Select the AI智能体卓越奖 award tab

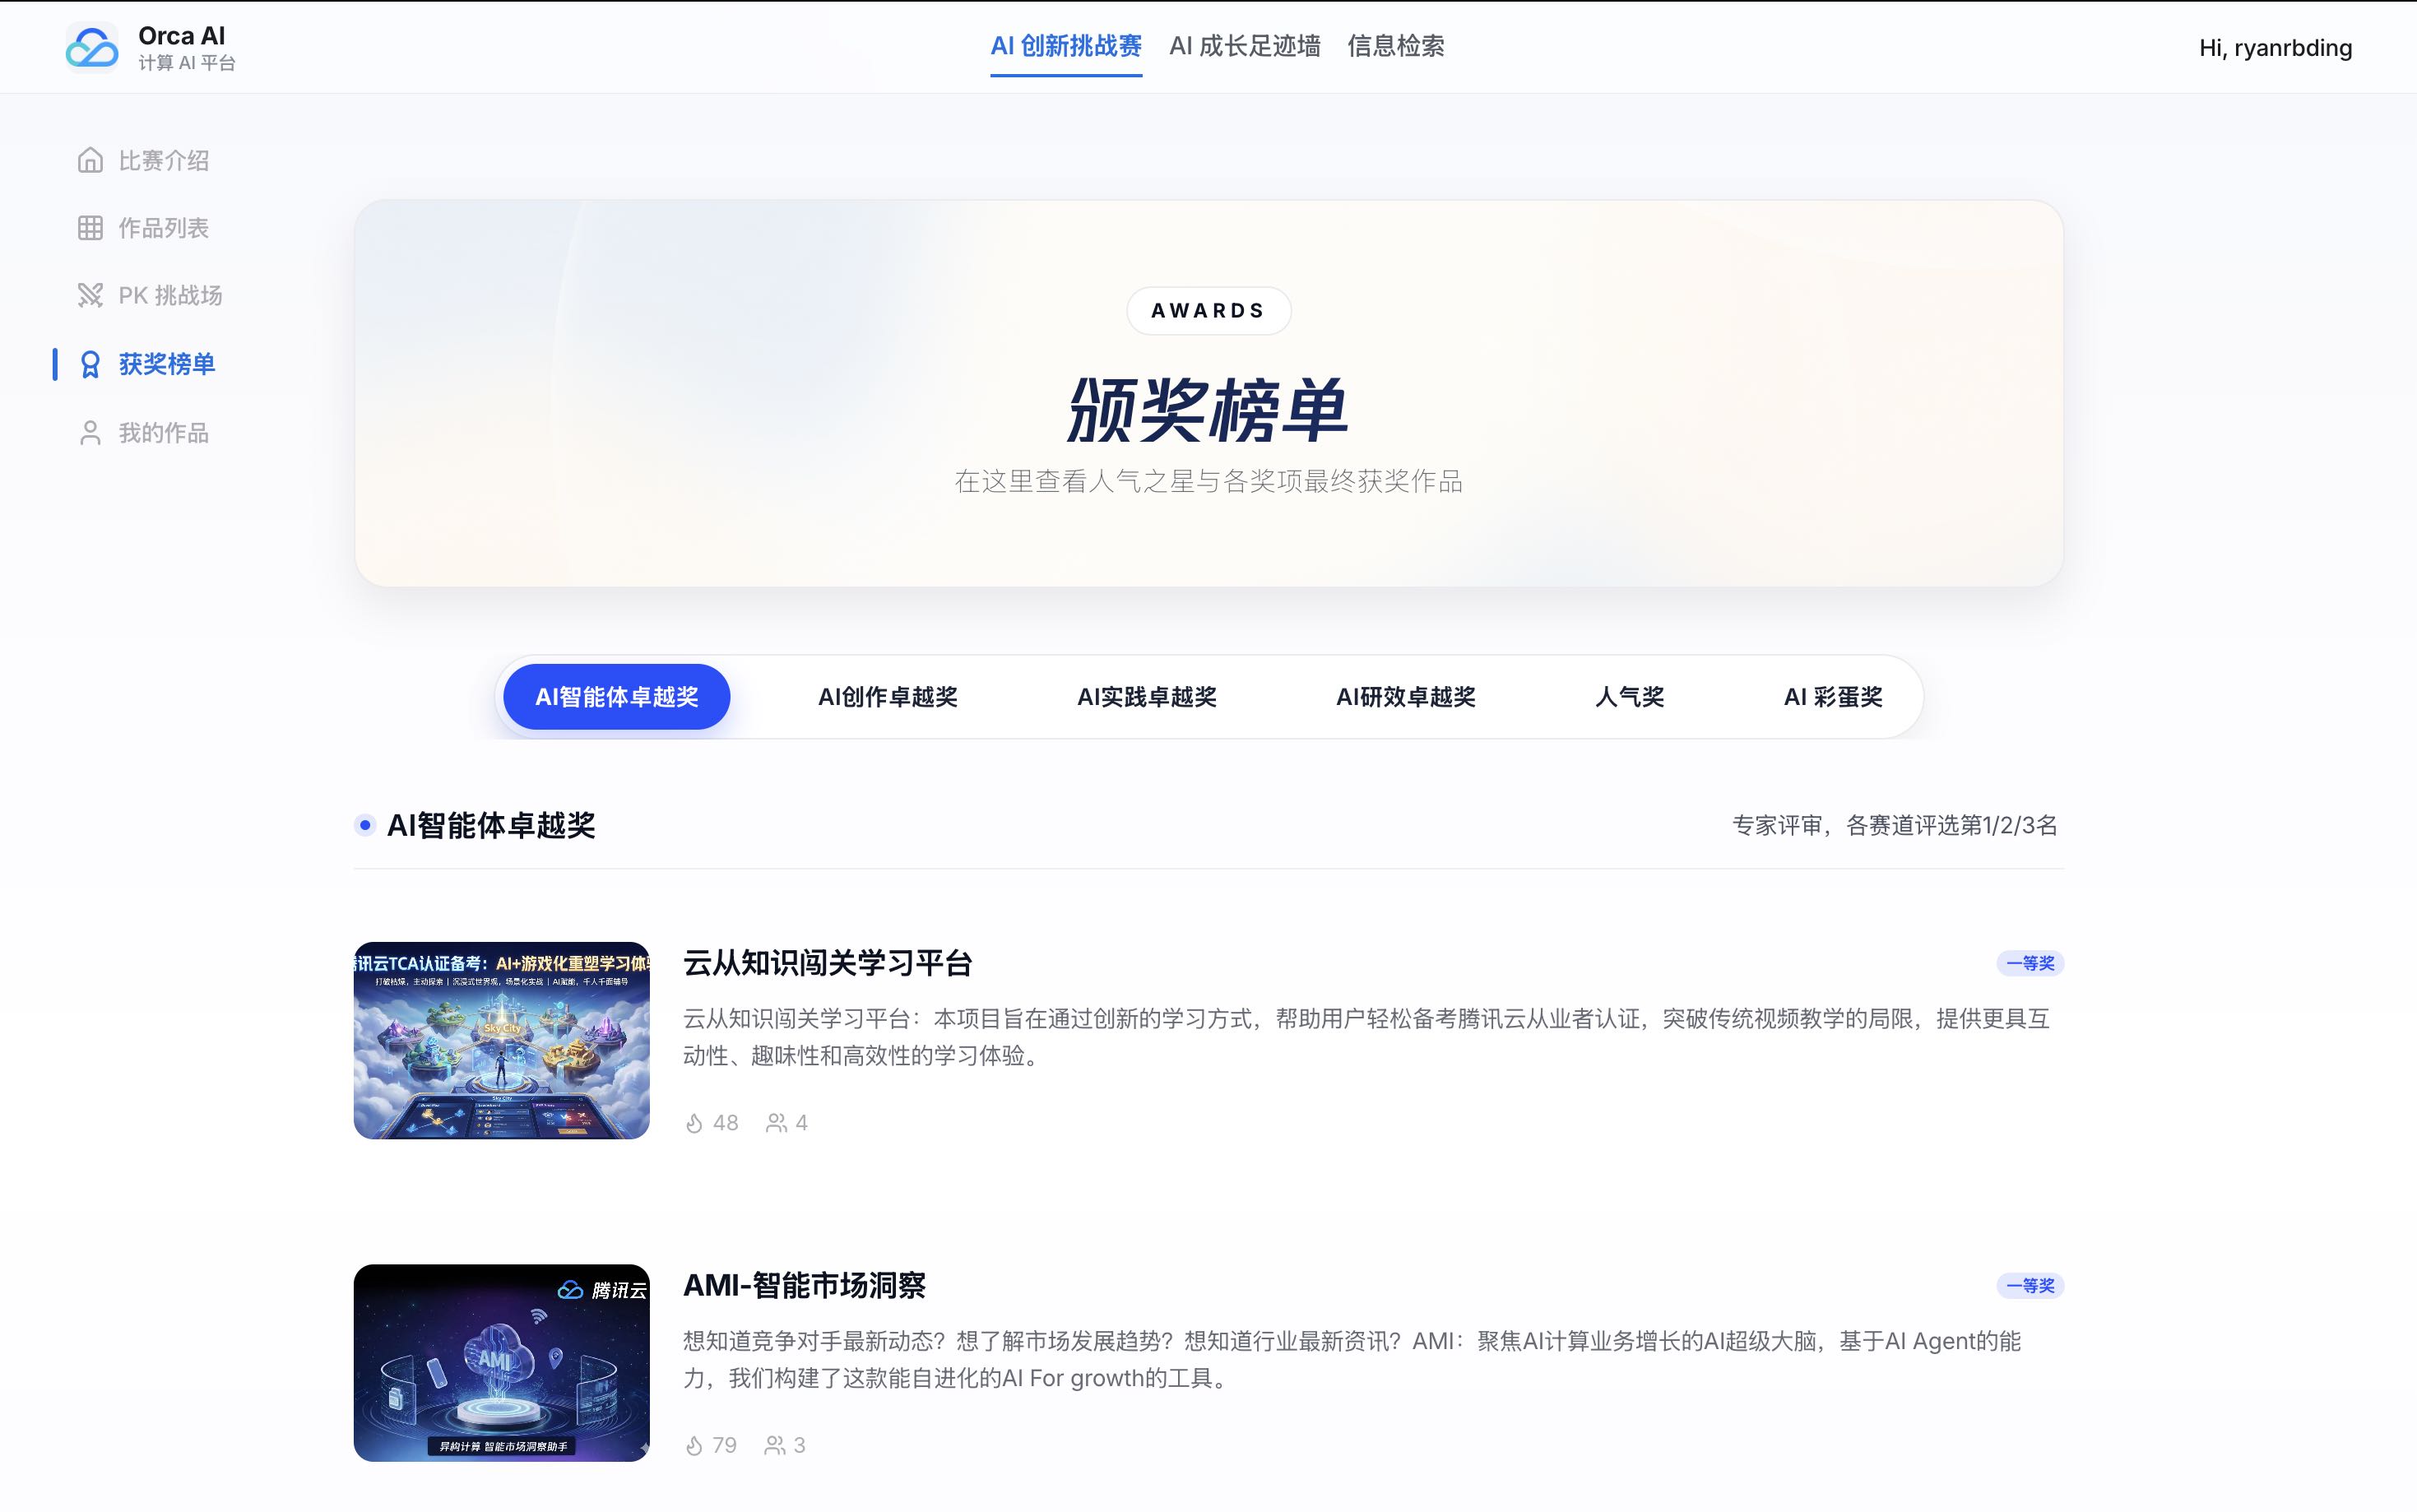[x=617, y=697]
